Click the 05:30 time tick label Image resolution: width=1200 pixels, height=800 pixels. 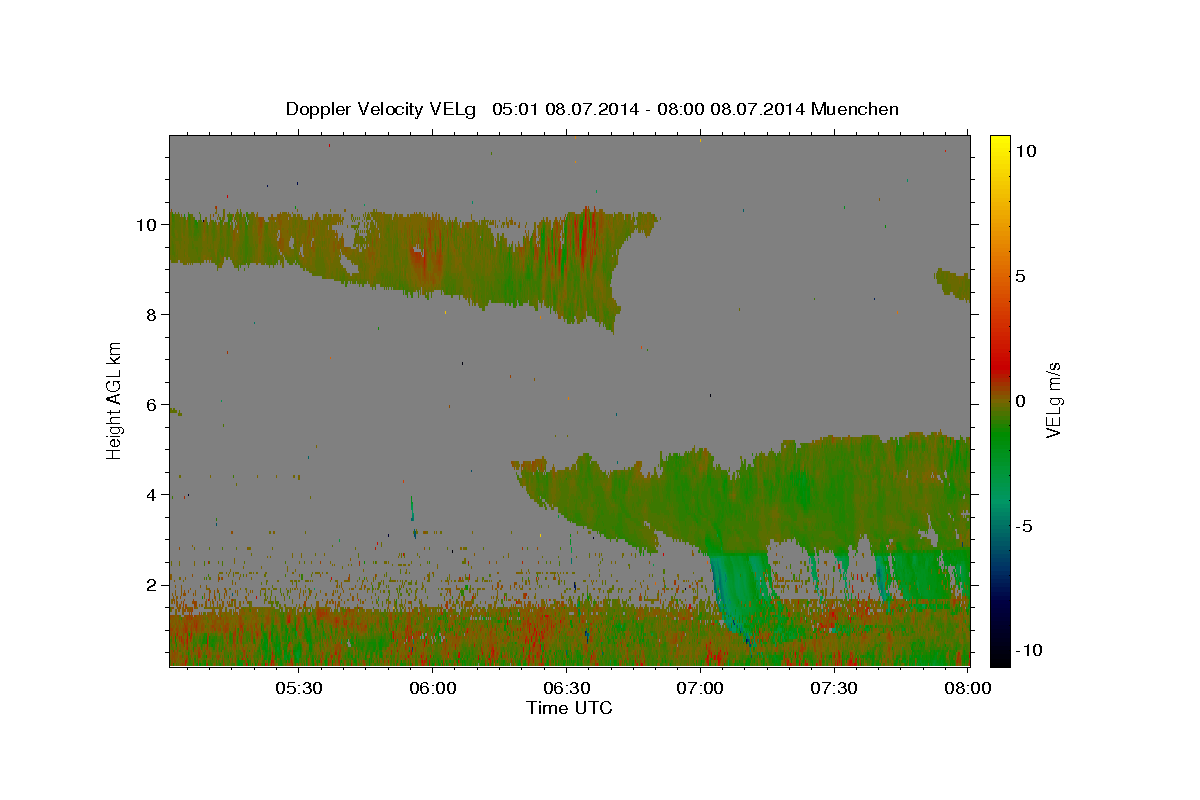(298, 688)
